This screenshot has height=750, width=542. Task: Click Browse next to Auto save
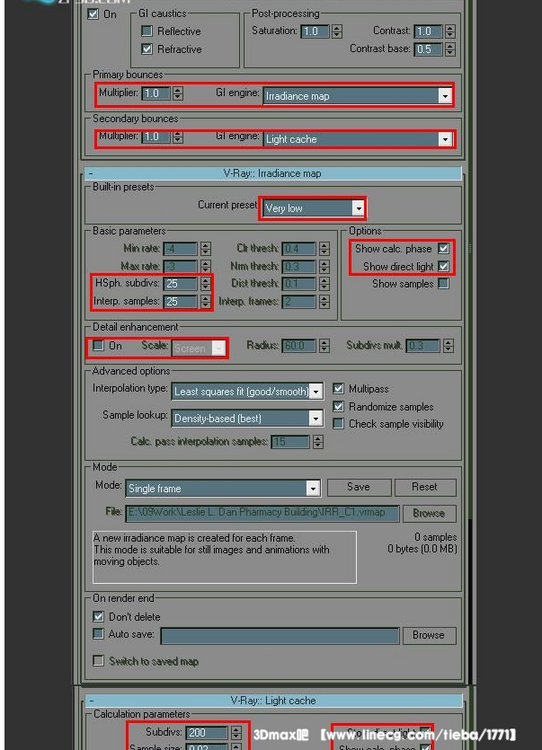(x=429, y=635)
